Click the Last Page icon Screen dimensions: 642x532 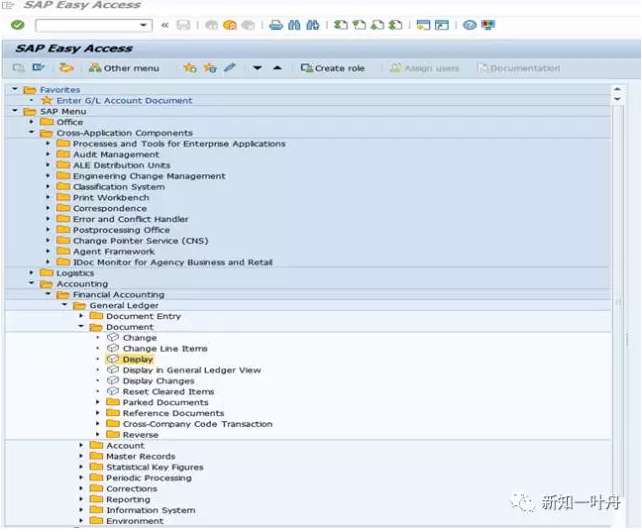[396, 25]
